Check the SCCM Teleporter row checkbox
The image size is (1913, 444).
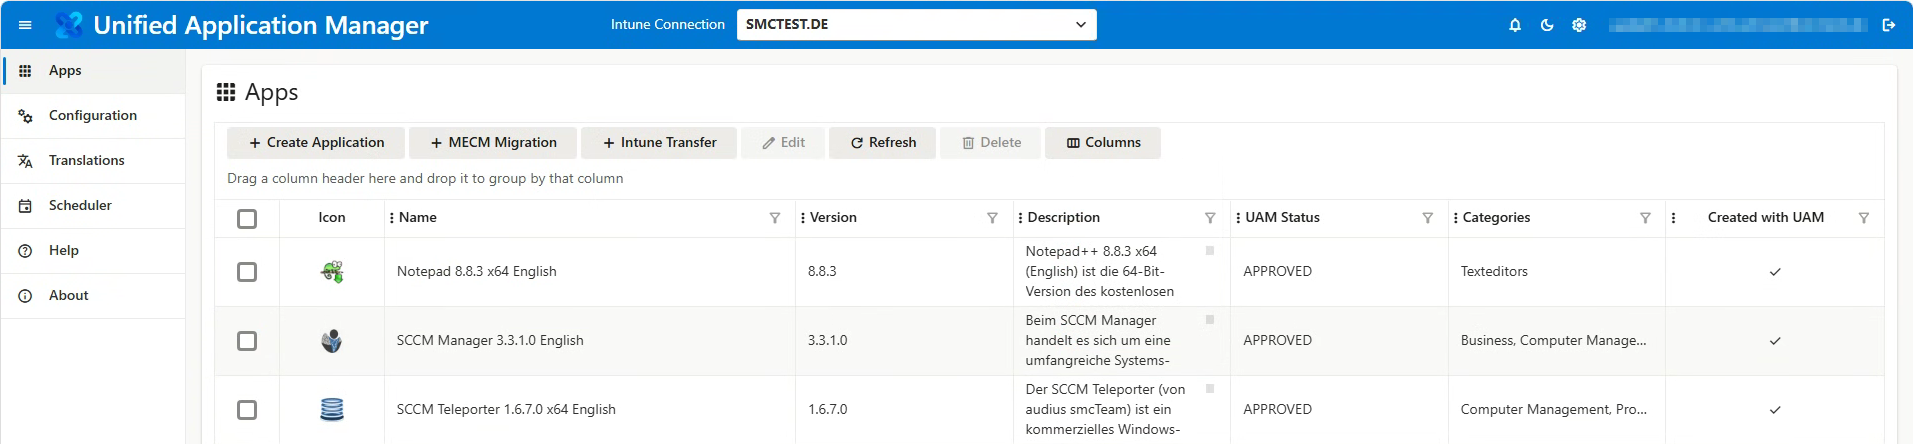(x=247, y=410)
